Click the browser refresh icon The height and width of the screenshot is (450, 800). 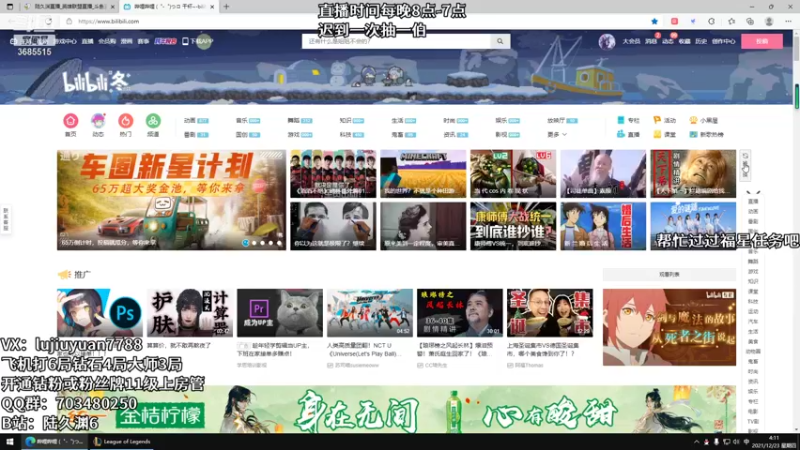(48, 21)
